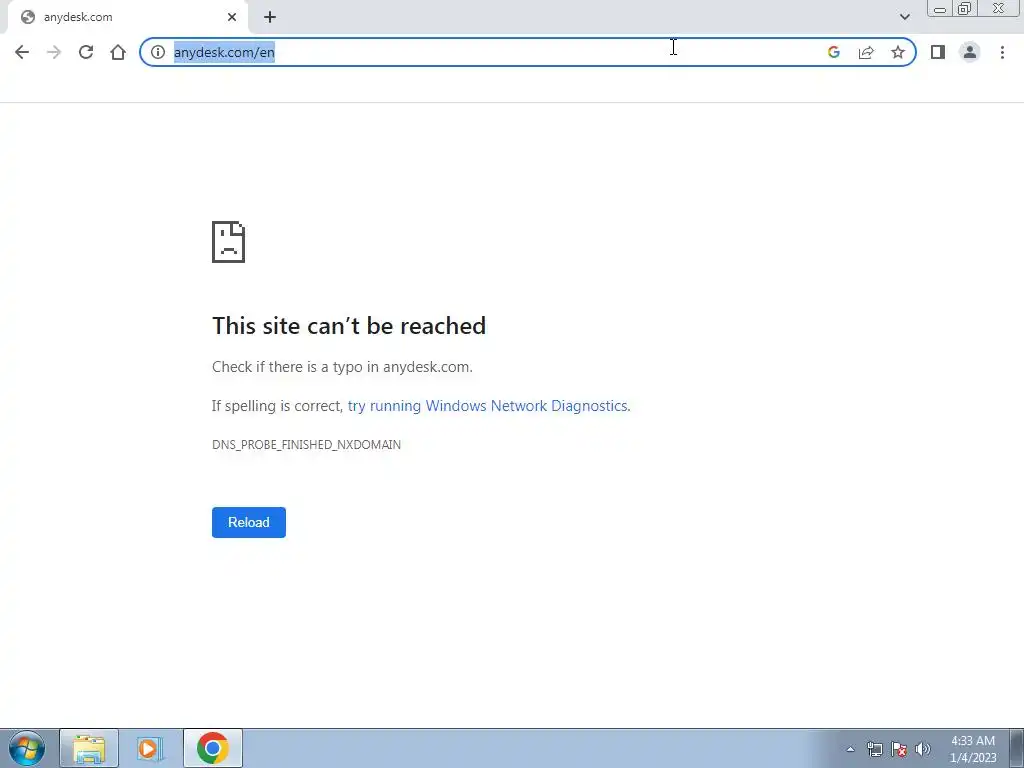The image size is (1024, 768).
Task: Open the home page via house icon
Action: (118, 52)
